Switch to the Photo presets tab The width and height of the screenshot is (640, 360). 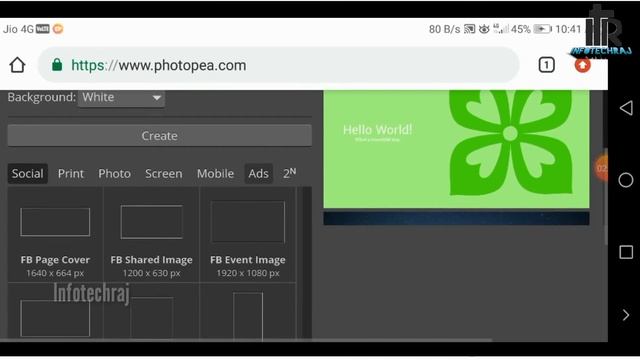coord(114,173)
